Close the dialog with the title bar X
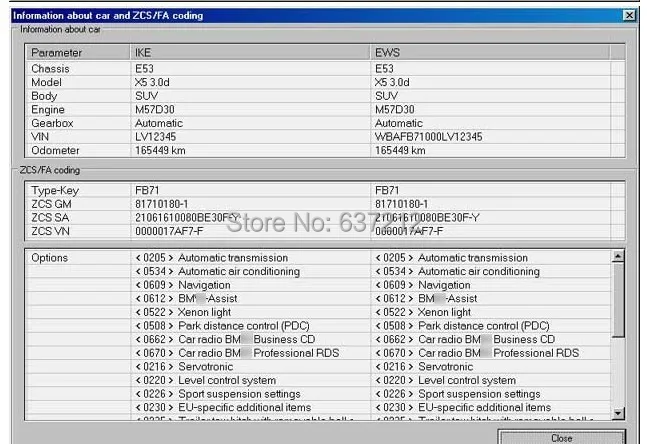The height and width of the screenshot is (444, 647). pyautogui.click(x=629, y=16)
